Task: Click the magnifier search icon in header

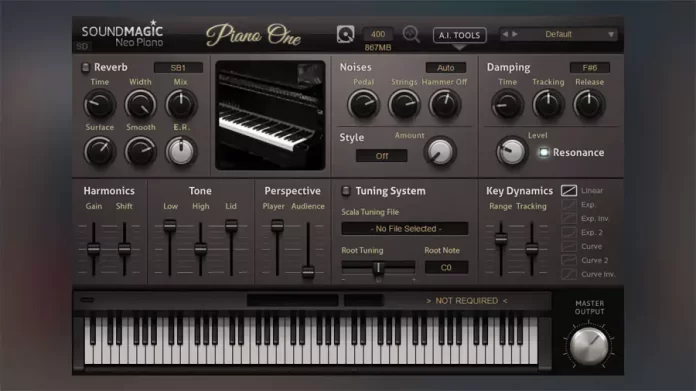Action: tap(411, 34)
